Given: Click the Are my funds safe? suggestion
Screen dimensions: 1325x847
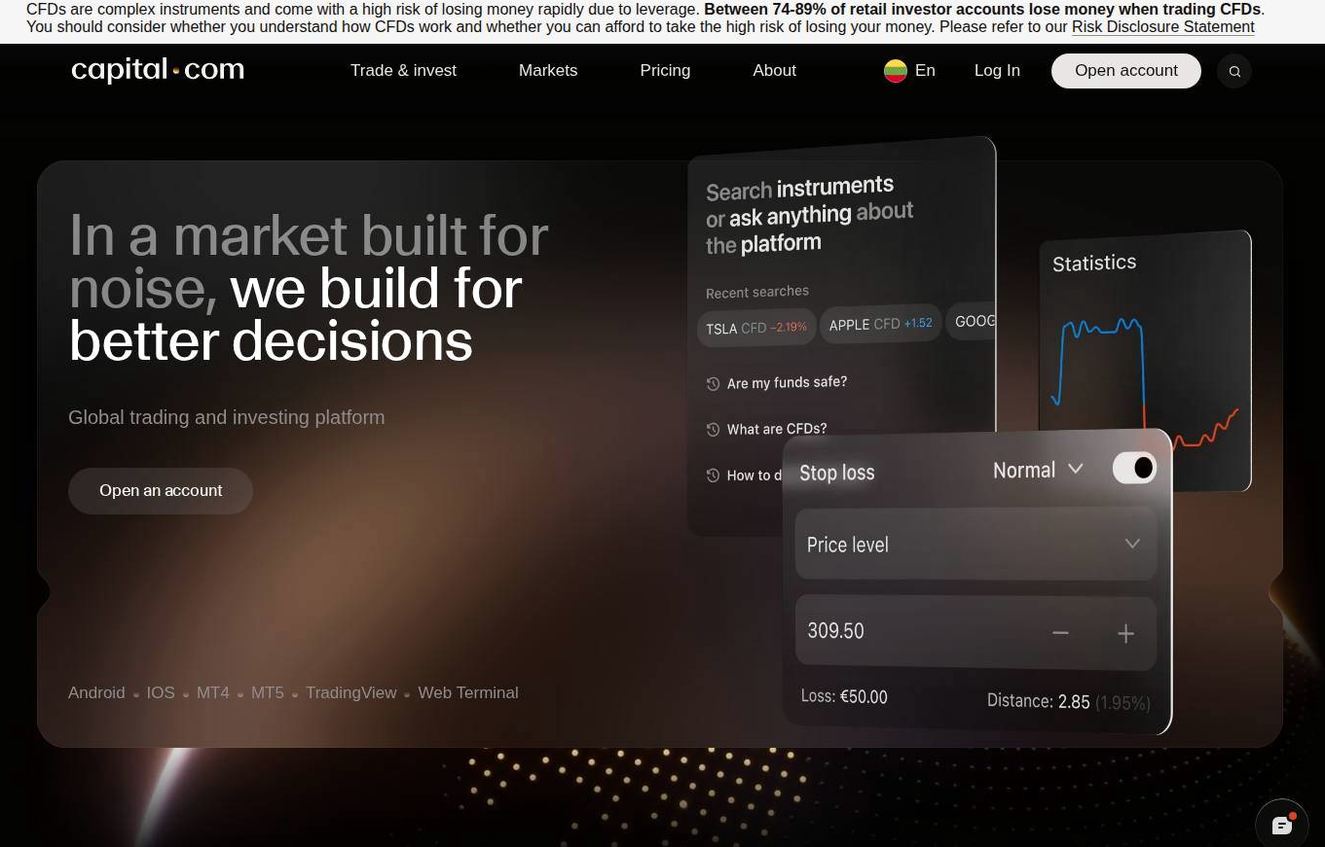Looking at the screenshot, I should pyautogui.click(x=787, y=382).
